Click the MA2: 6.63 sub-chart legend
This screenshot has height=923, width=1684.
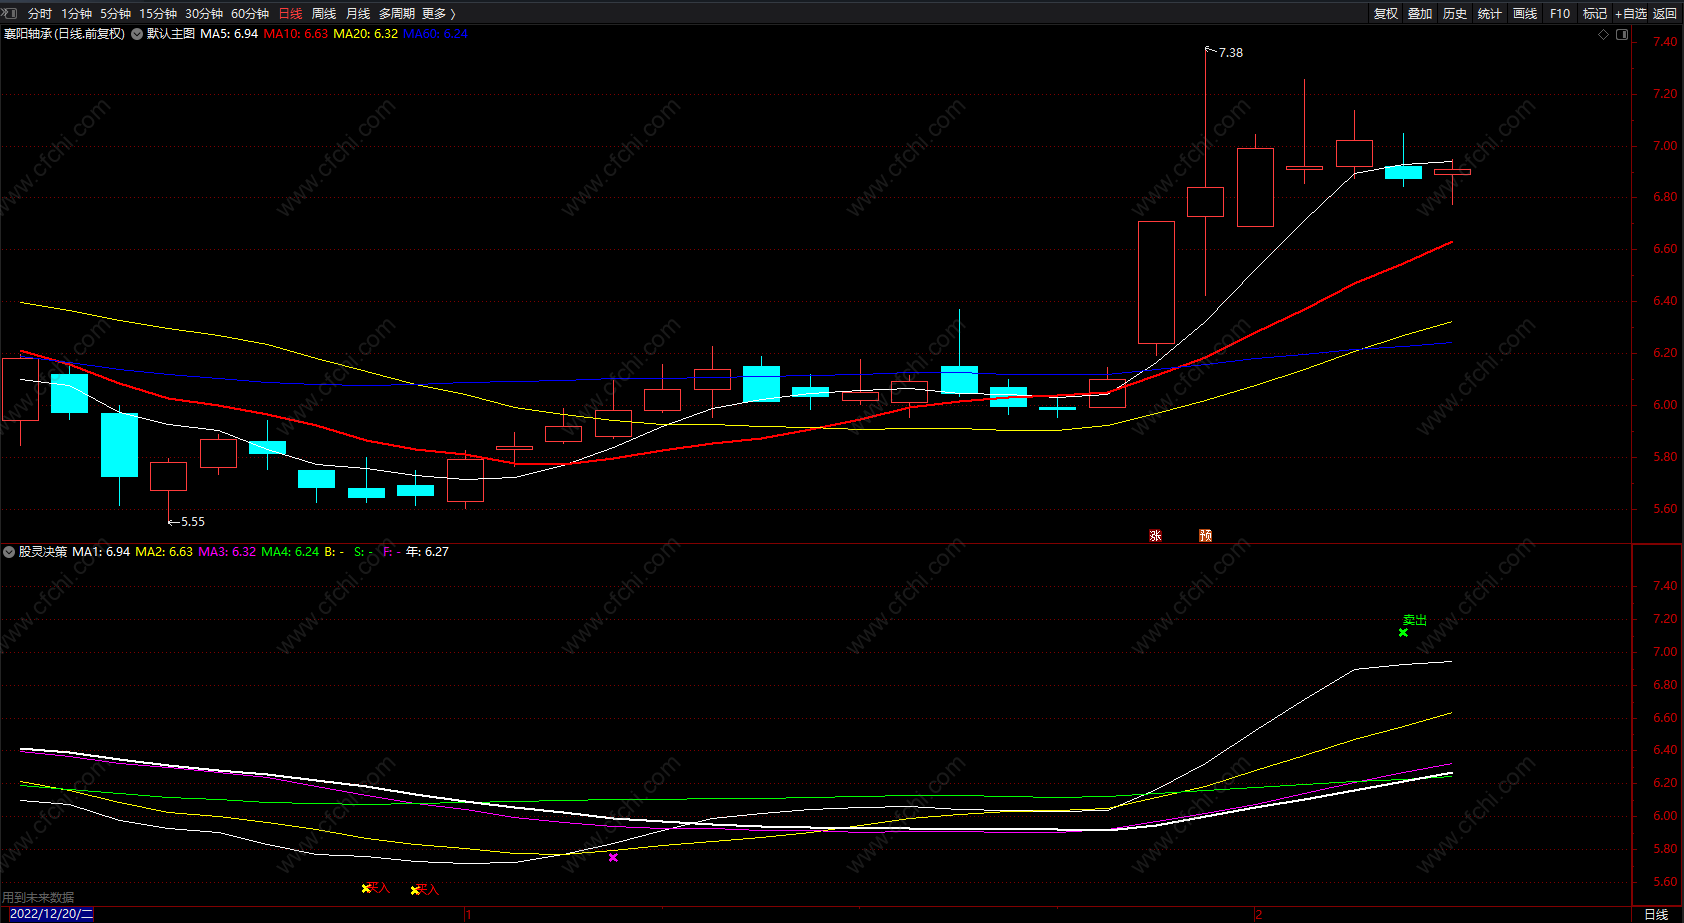(164, 552)
